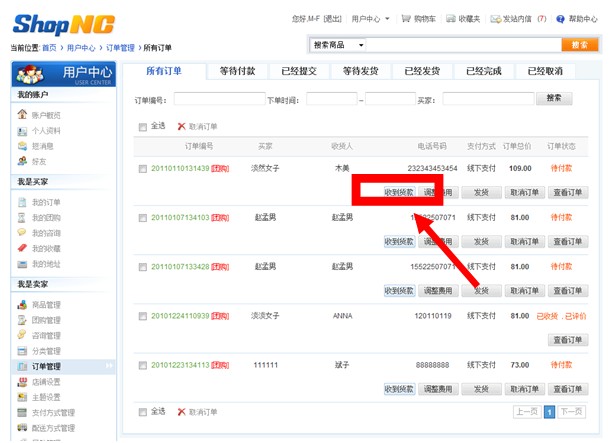The width and height of the screenshot is (609, 443).
Task: Switch to the 已经提交 tab
Action: pos(299,71)
